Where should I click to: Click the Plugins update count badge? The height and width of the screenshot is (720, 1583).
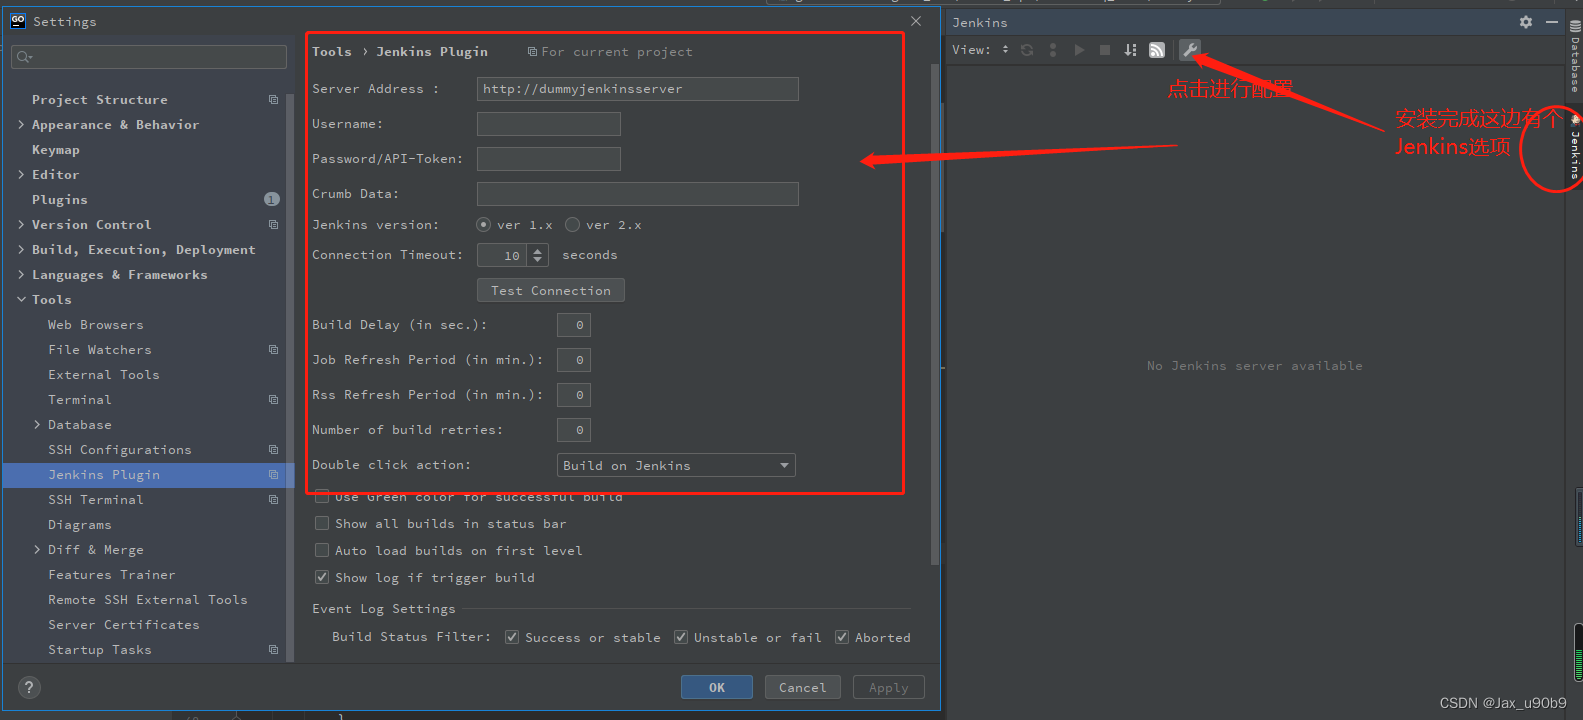[272, 199]
